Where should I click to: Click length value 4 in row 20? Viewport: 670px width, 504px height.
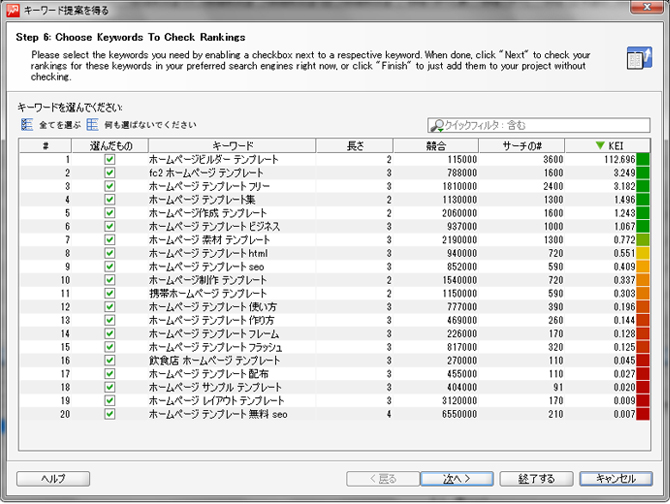pos(389,414)
